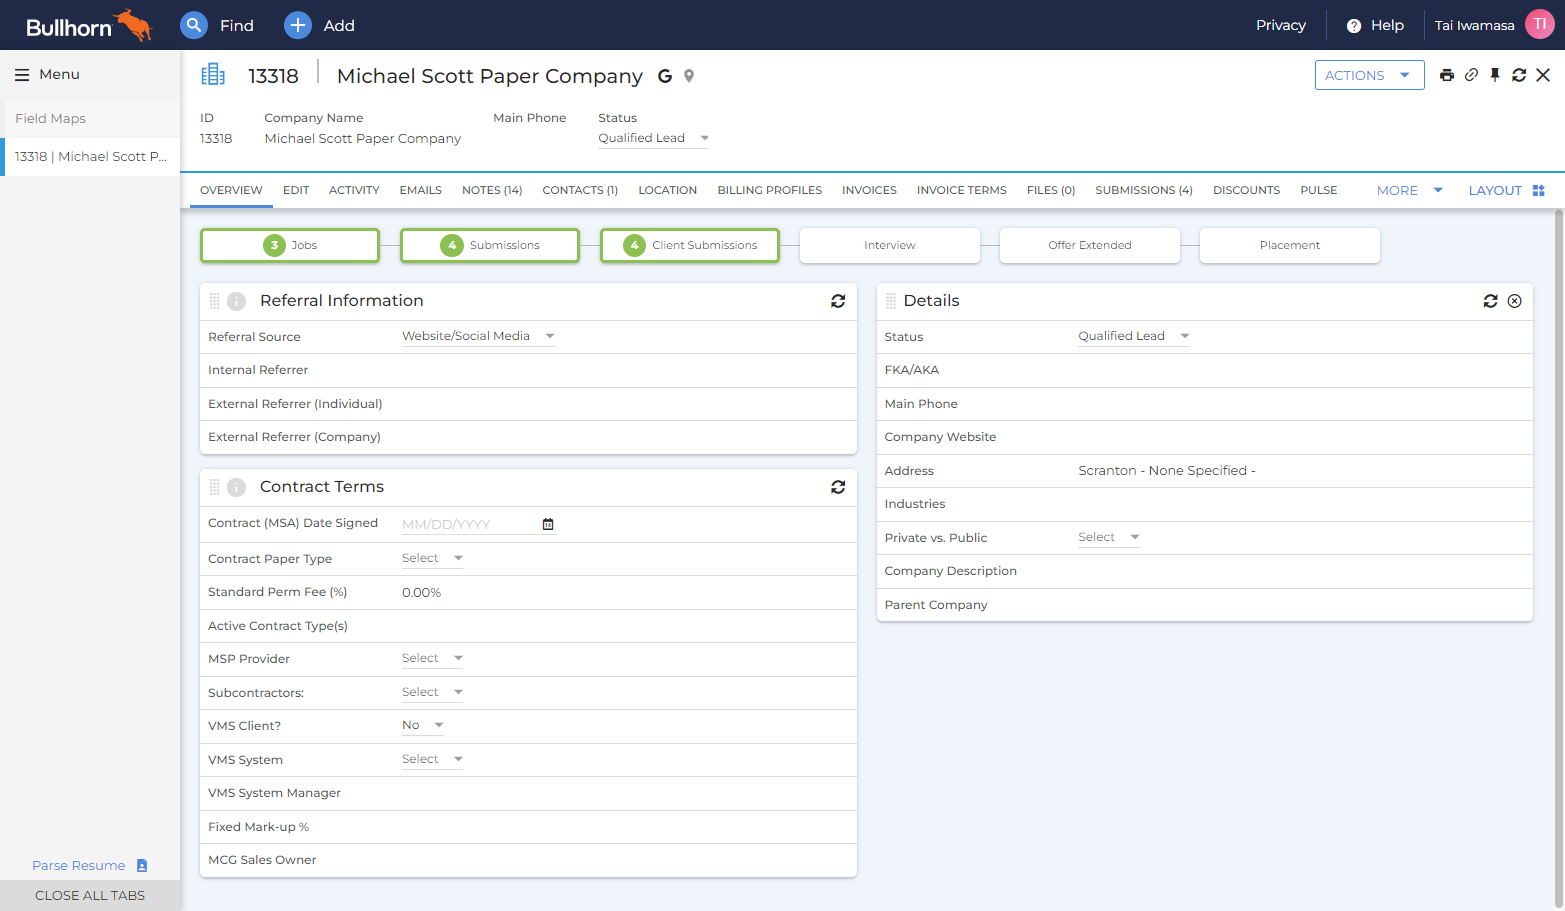Open the CONTACTS (1) tab
Image resolution: width=1565 pixels, height=911 pixels.
click(580, 190)
